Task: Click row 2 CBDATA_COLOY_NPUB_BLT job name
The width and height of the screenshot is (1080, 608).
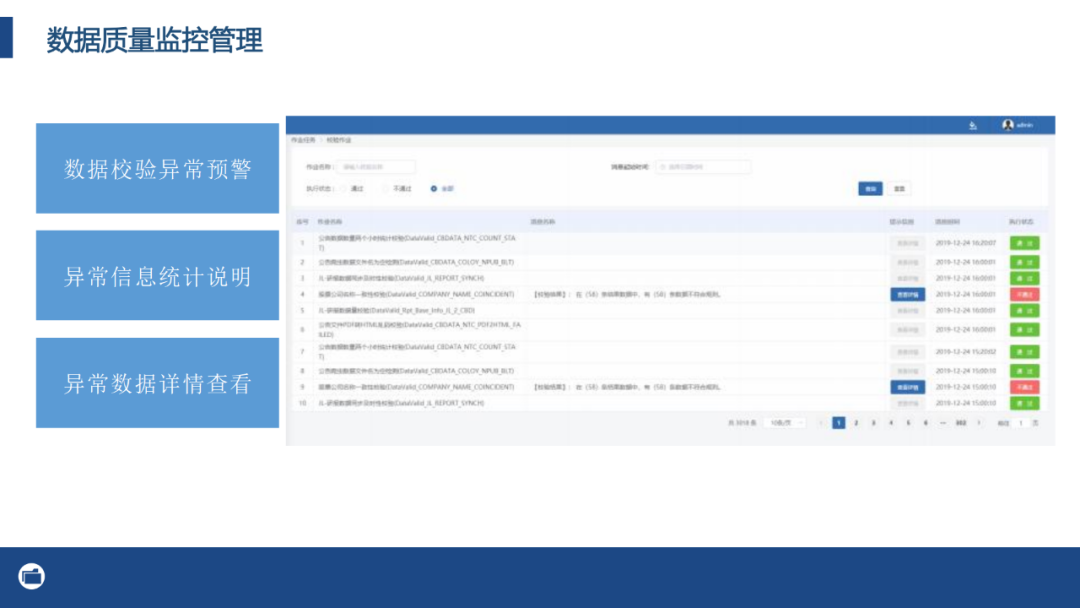Action: tap(416, 262)
